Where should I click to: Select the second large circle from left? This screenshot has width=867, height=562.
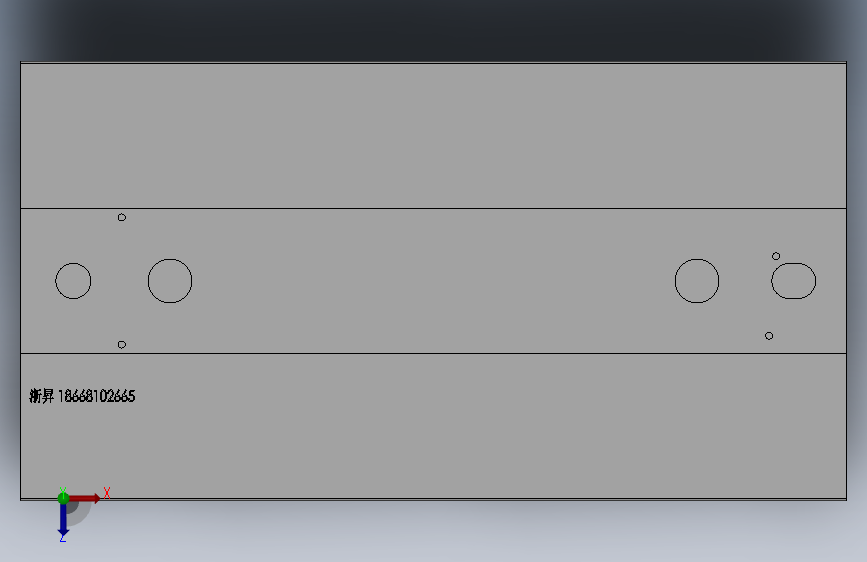[x=170, y=281]
